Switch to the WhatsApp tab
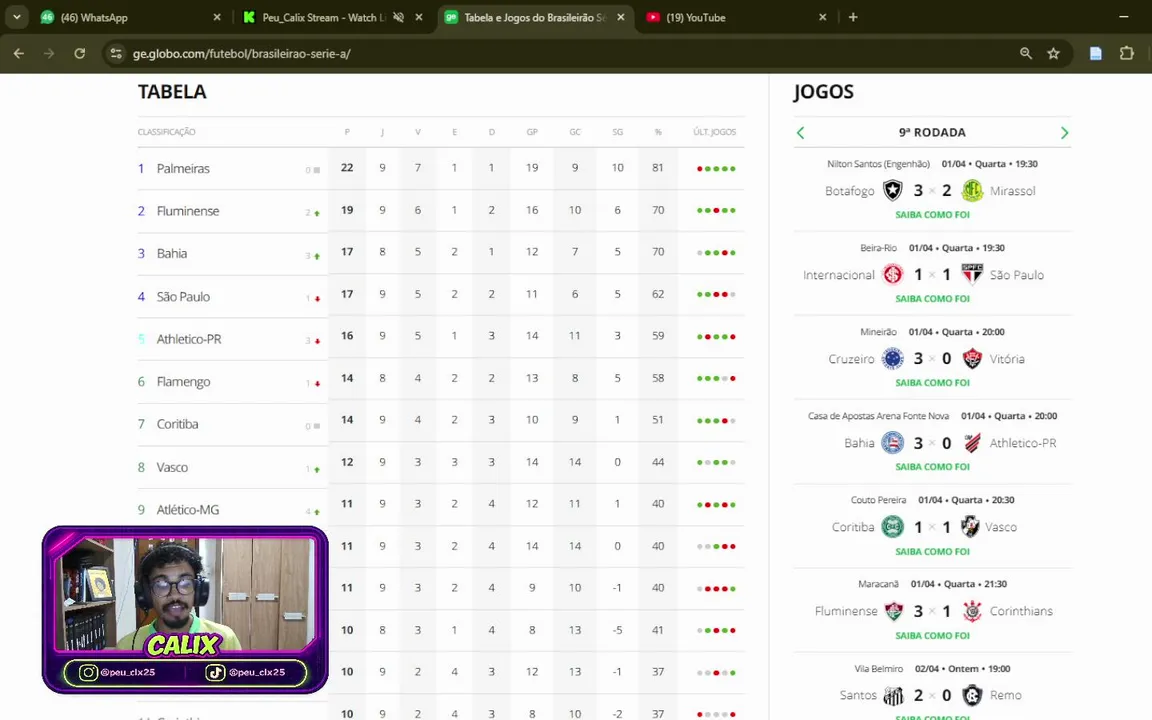Image resolution: width=1152 pixels, height=720 pixels. (x=131, y=17)
